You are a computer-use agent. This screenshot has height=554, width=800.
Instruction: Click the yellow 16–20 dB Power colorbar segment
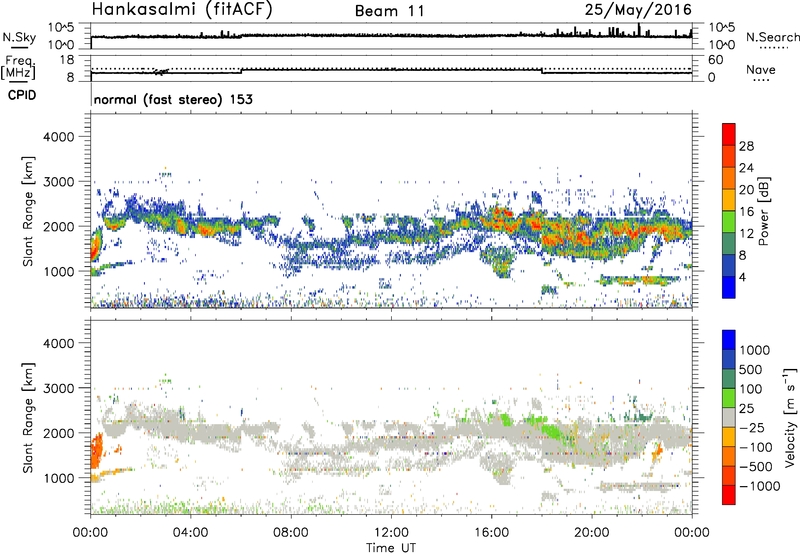click(729, 200)
